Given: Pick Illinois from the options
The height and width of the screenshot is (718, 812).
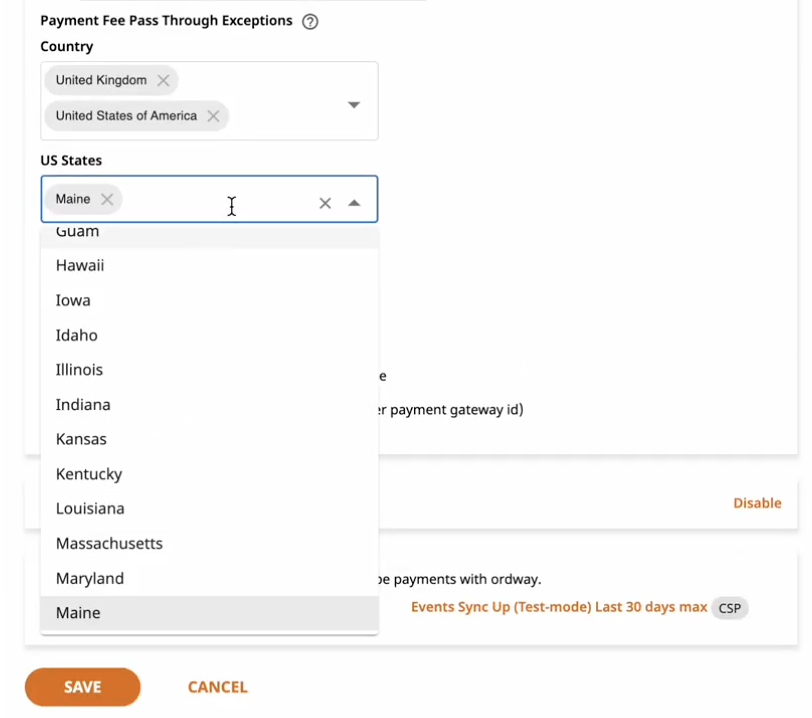Looking at the screenshot, I should [209, 370].
